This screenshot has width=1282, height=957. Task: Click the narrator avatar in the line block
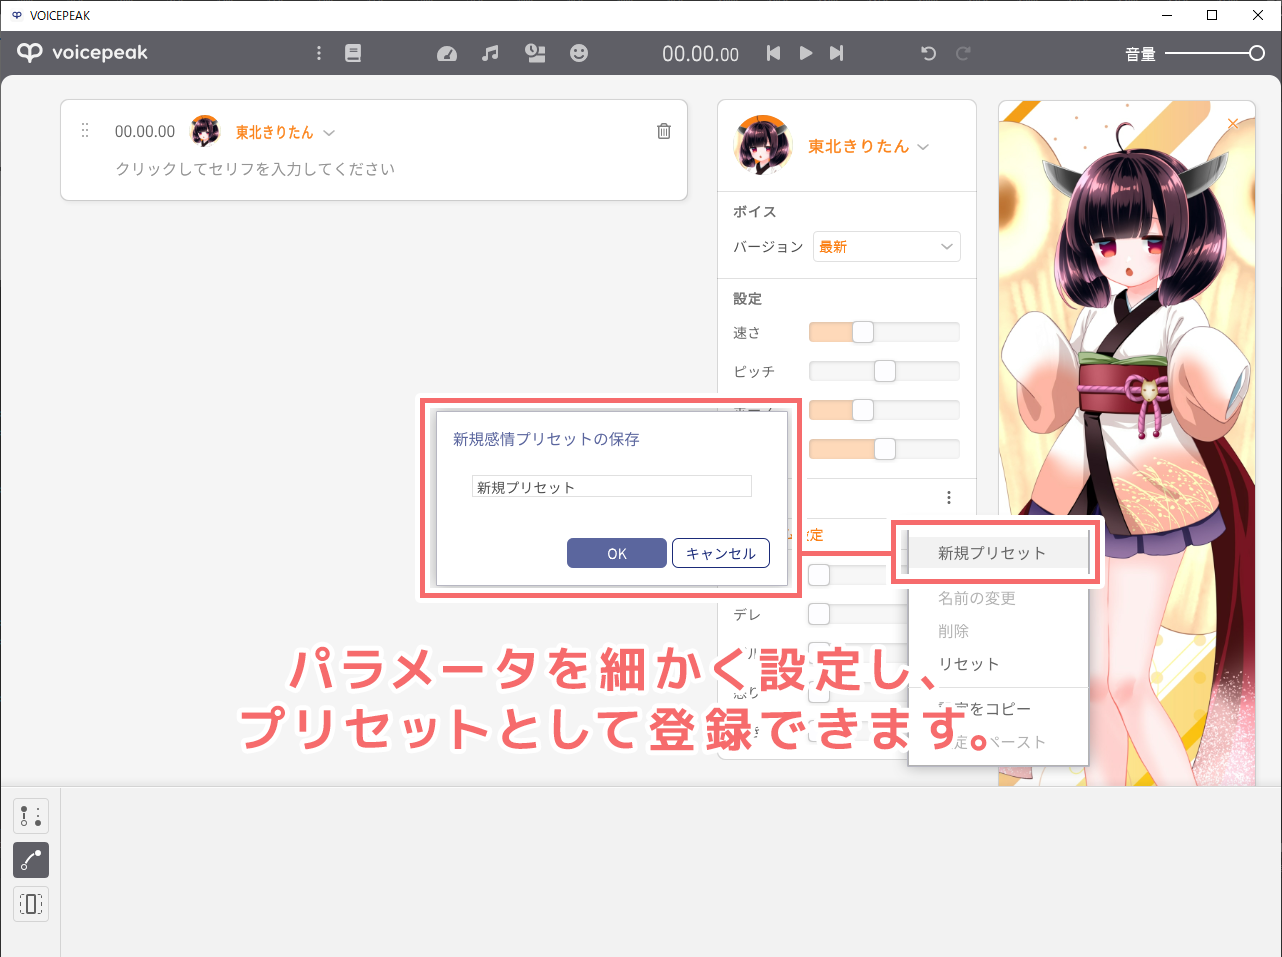tap(205, 131)
